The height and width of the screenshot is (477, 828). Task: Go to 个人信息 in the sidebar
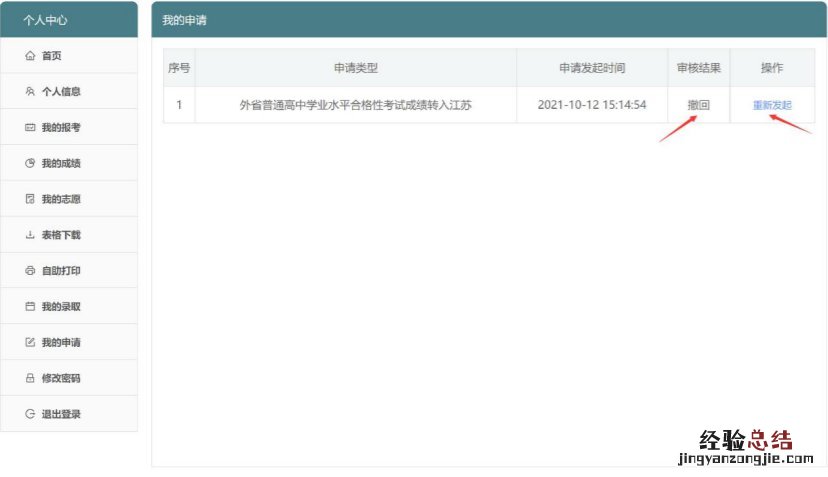pos(69,91)
